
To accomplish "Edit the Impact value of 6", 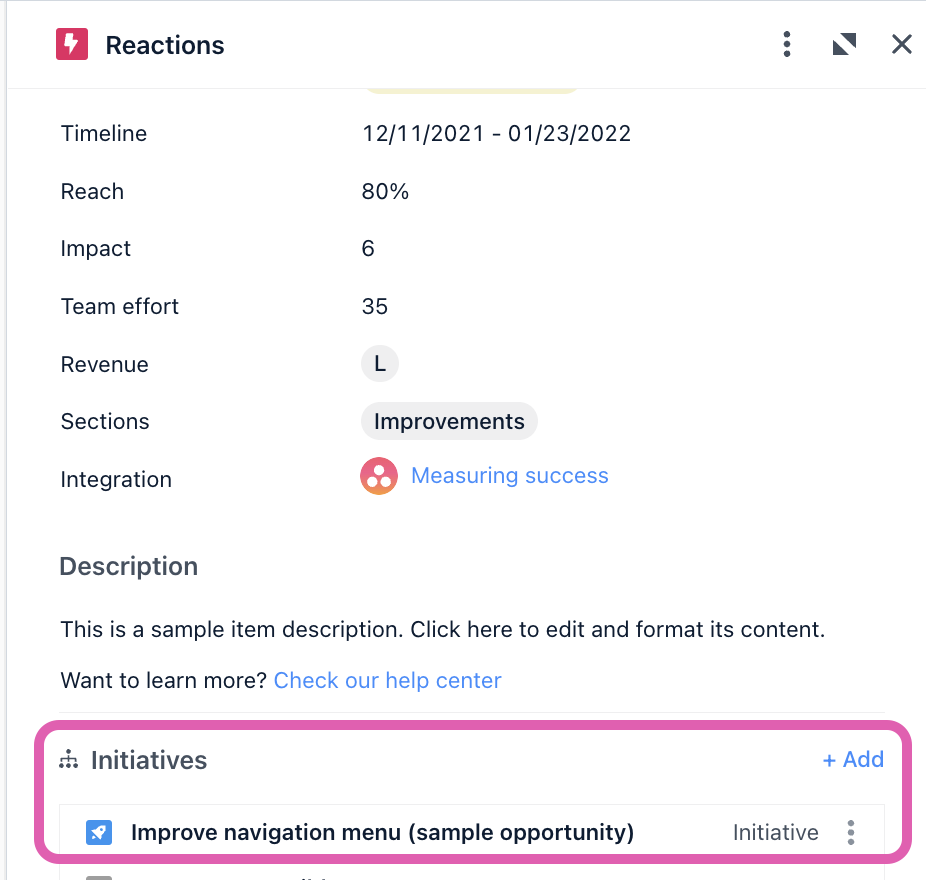I will pyautogui.click(x=368, y=248).
